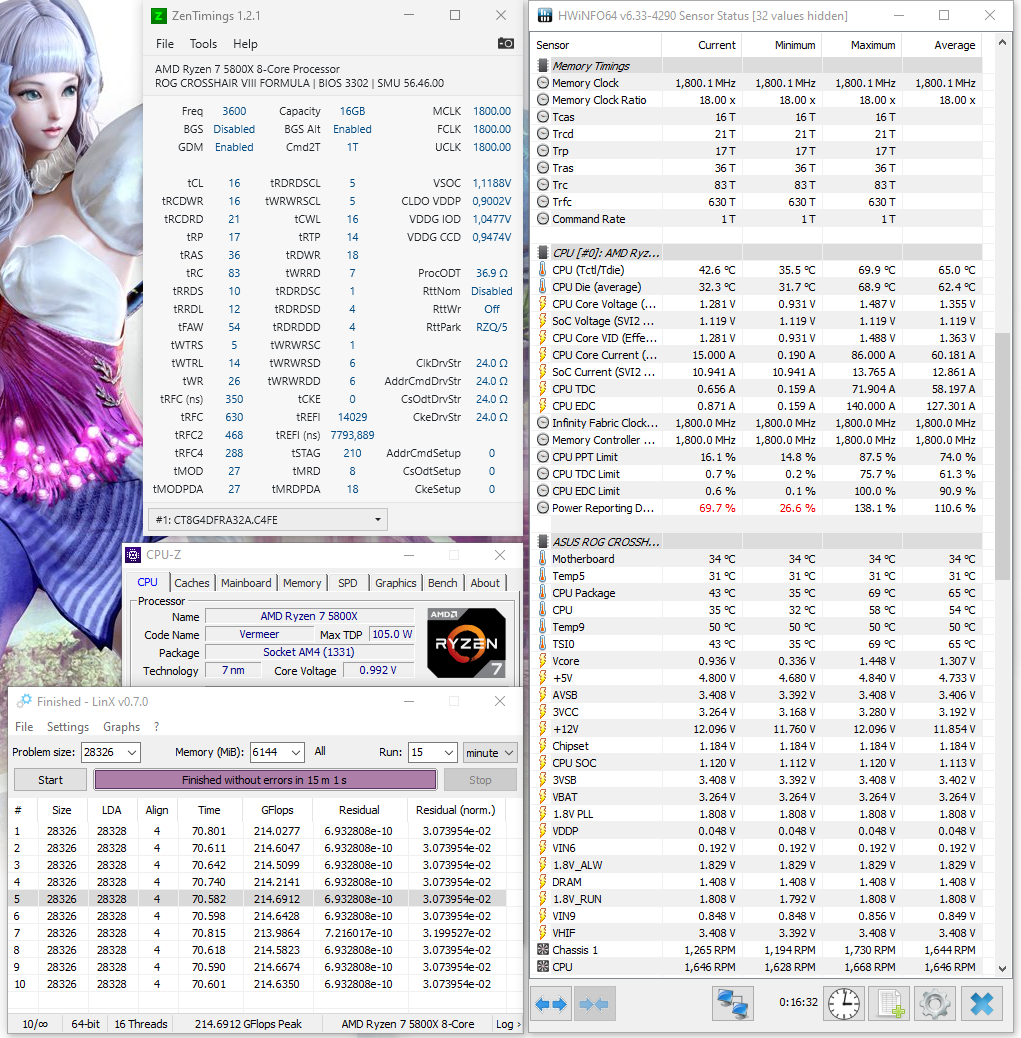Close sensors with the blue X icon
Screen dimensions: 1021x1038
(981, 1004)
